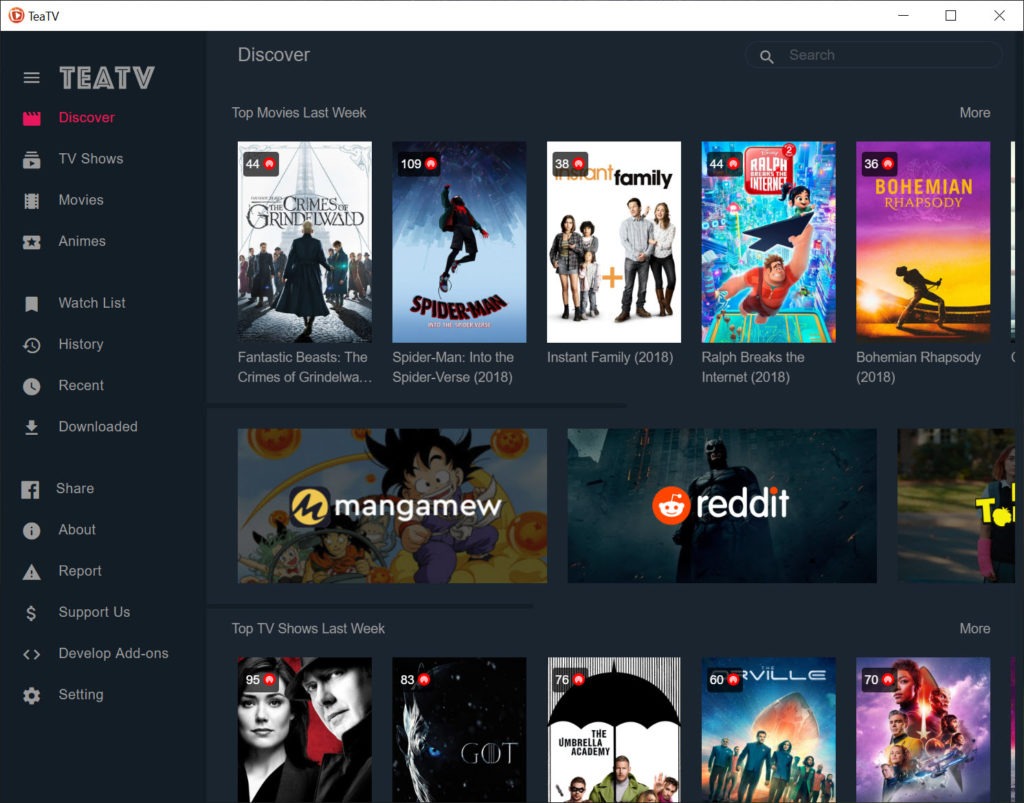
Task: Click More next to Top TV Shows
Action: coord(974,628)
